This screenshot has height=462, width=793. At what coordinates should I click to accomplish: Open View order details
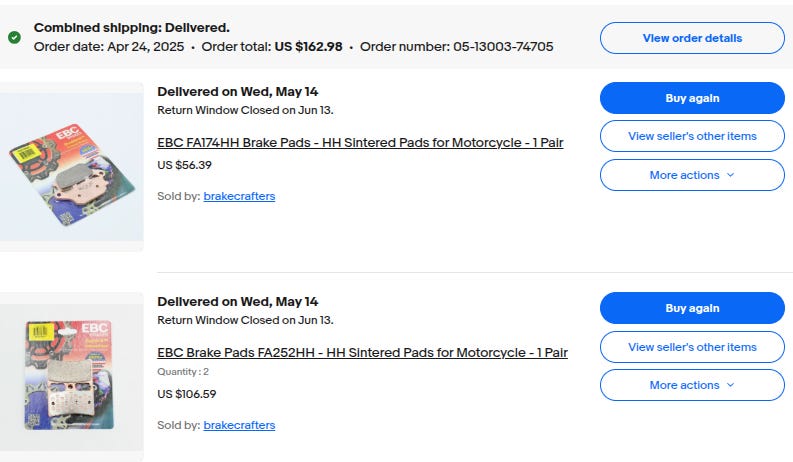point(692,38)
